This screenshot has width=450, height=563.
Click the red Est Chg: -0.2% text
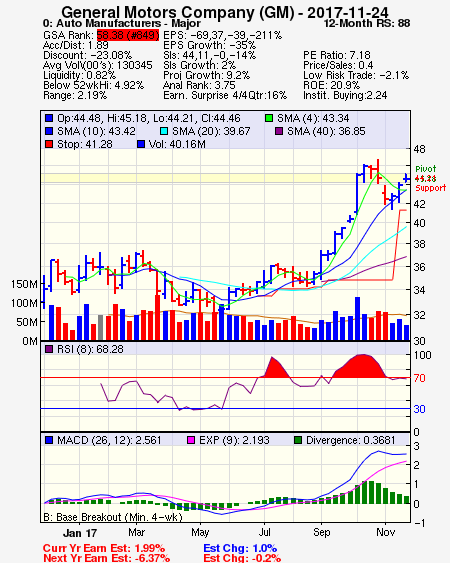242,558
